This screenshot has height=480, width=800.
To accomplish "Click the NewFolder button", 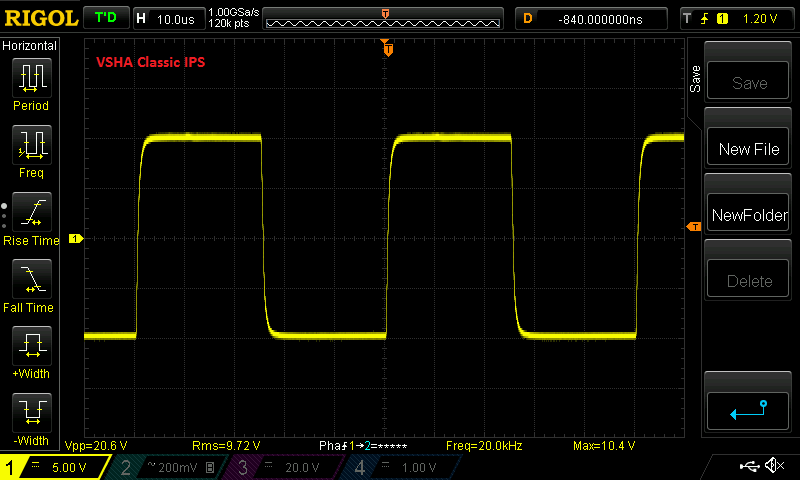I will click(x=747, y=213).
